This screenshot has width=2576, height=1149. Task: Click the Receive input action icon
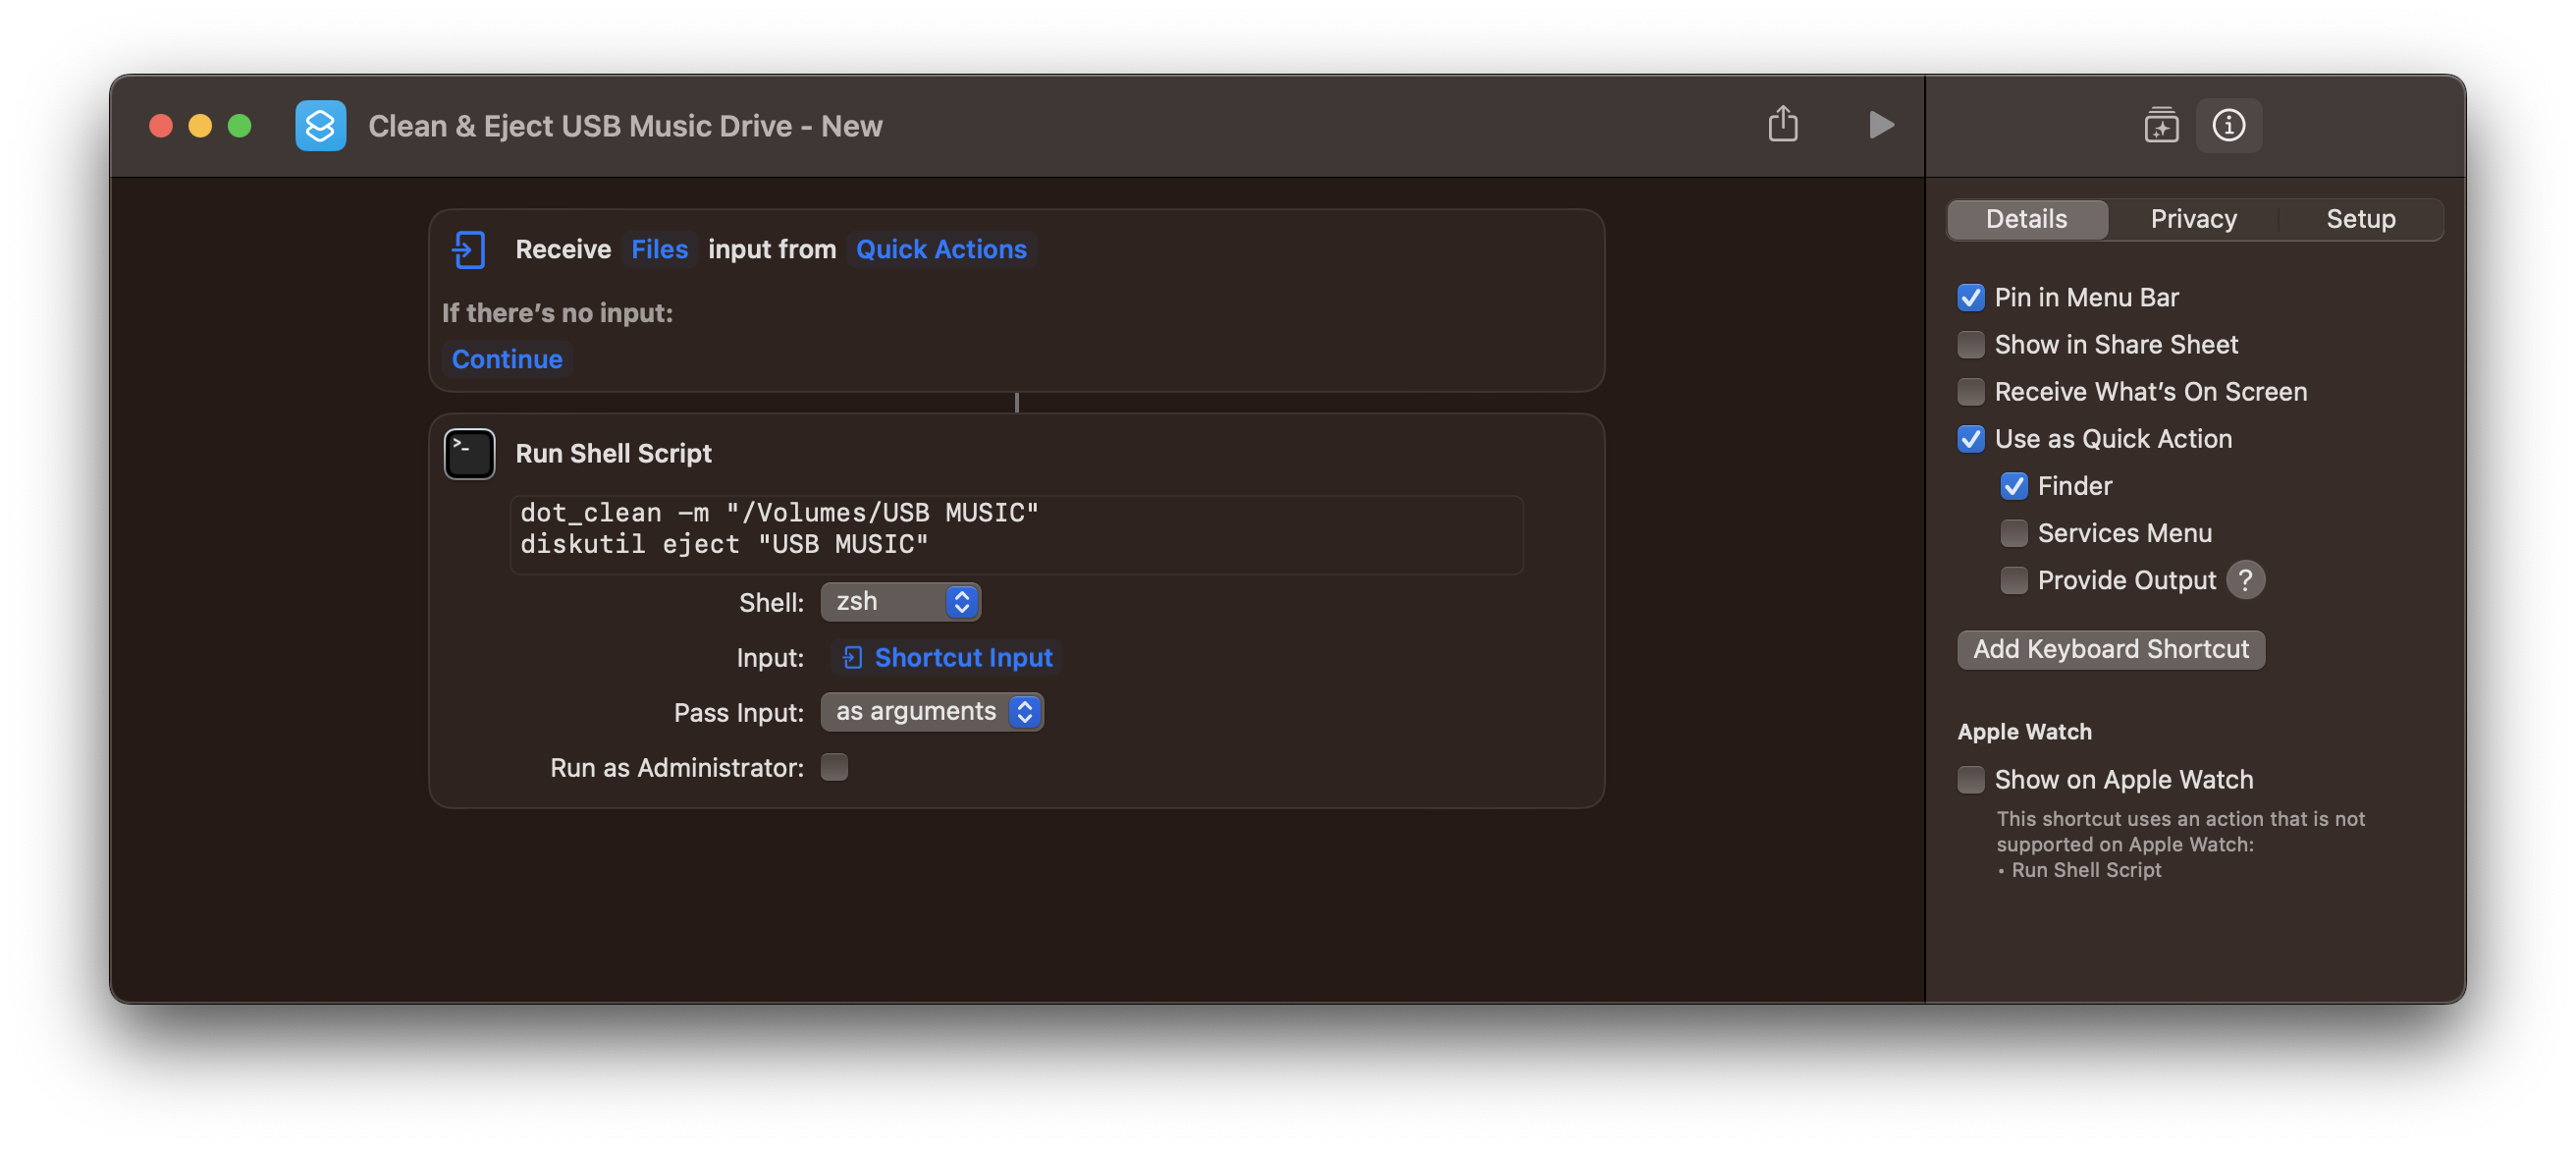(468, 250)
